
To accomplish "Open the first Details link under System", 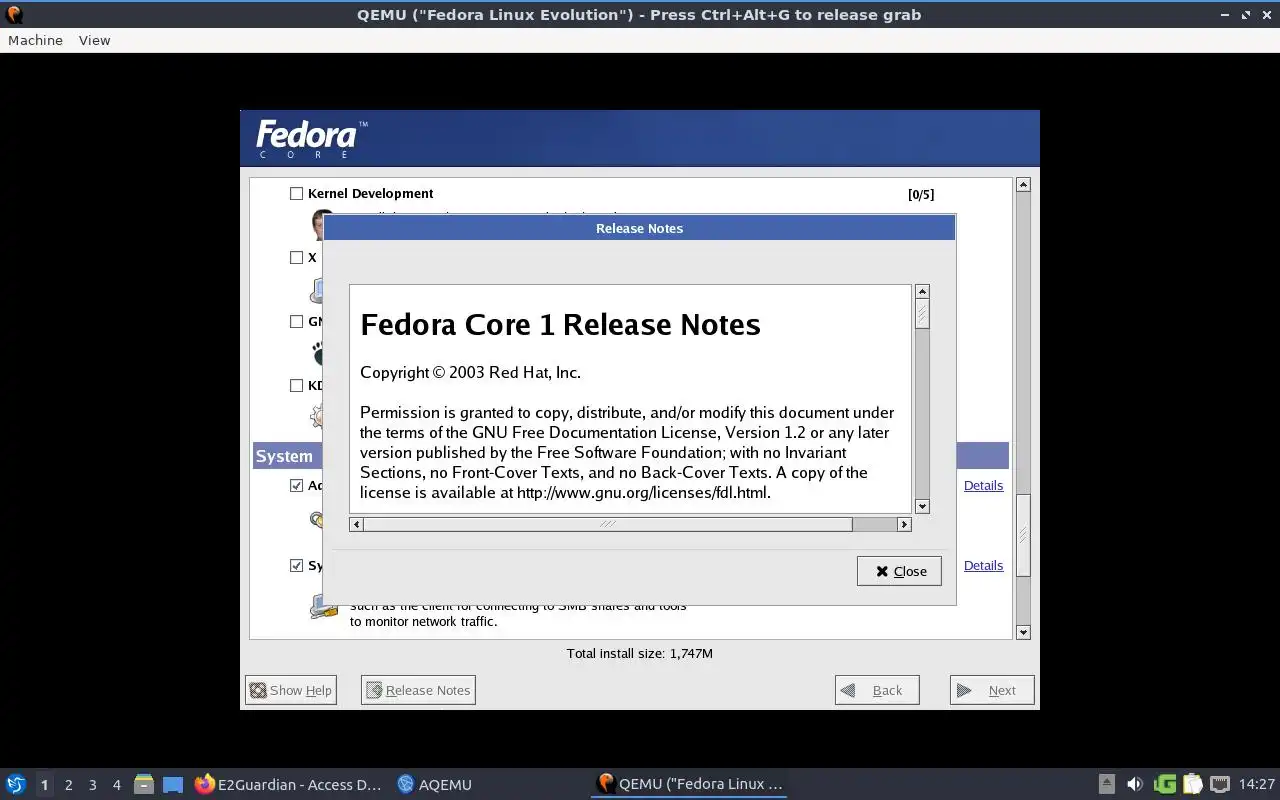I will coord(983,485).
